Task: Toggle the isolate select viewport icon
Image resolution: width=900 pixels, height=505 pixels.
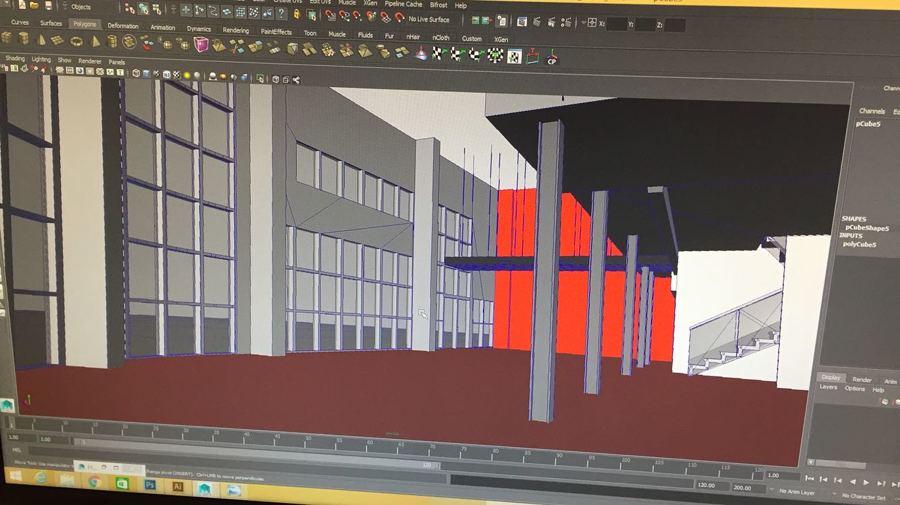Action: 260,77
